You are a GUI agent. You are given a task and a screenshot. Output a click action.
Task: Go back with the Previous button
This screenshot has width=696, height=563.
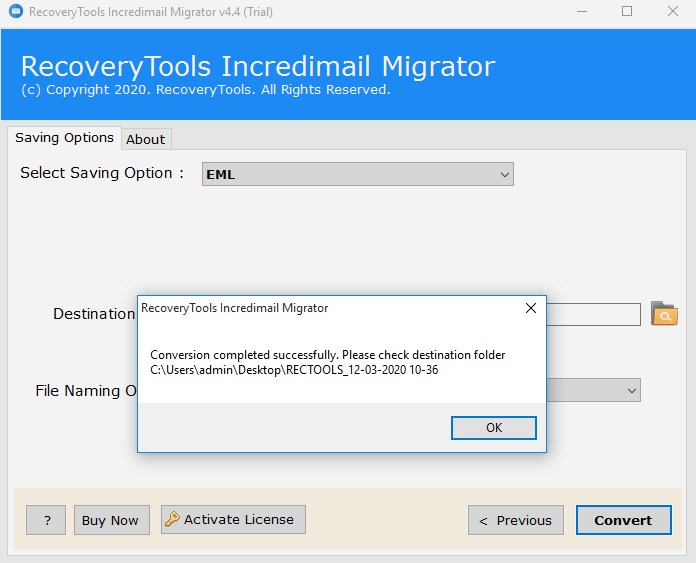click(515, 520)
